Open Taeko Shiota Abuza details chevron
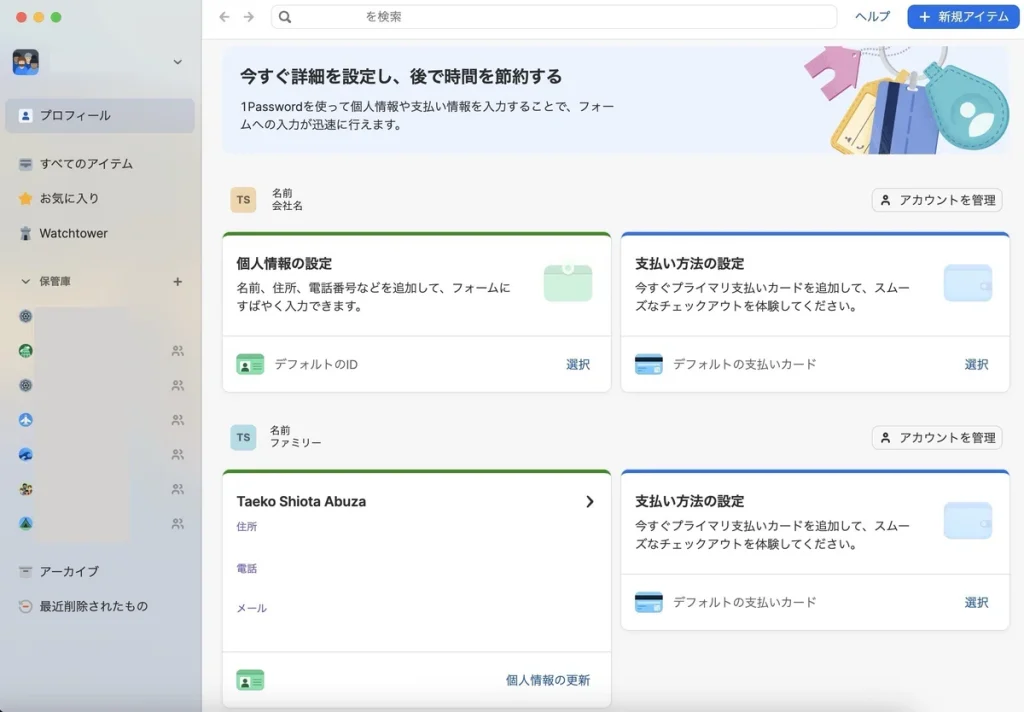The width and height of the screenshot is (1024, 712). pos(590,502)
